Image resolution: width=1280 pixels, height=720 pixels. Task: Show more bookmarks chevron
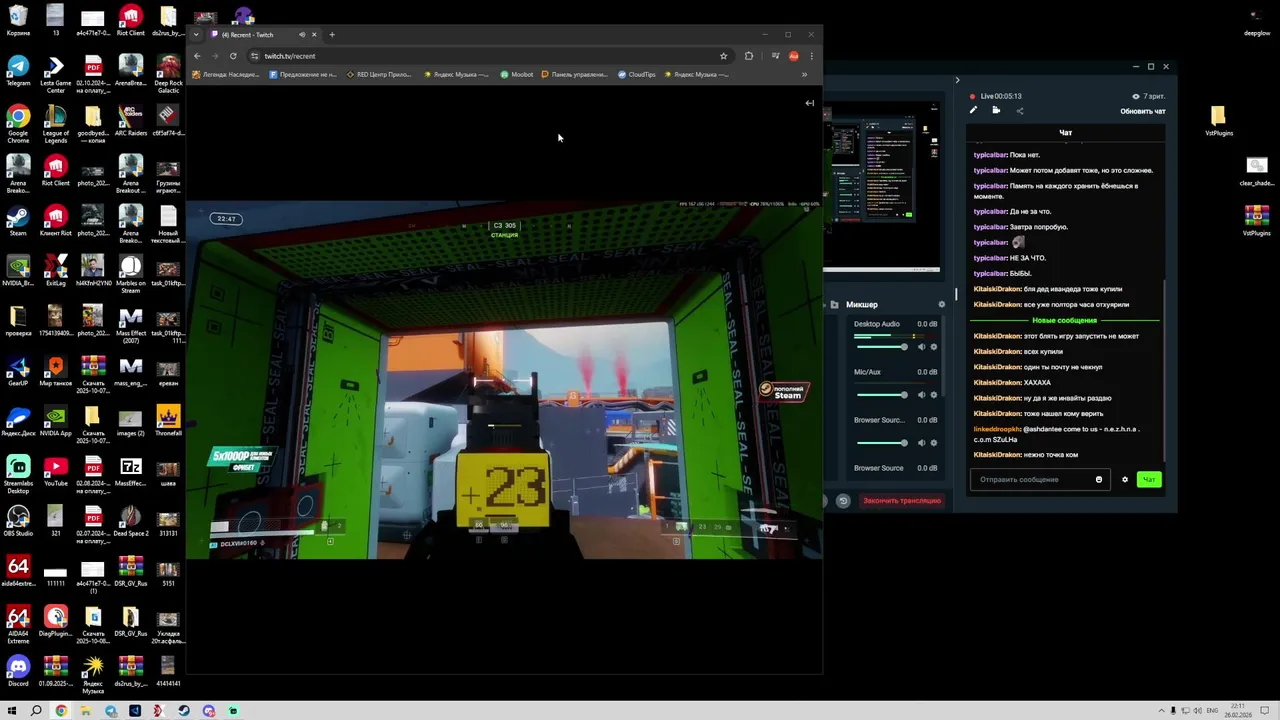804,74
